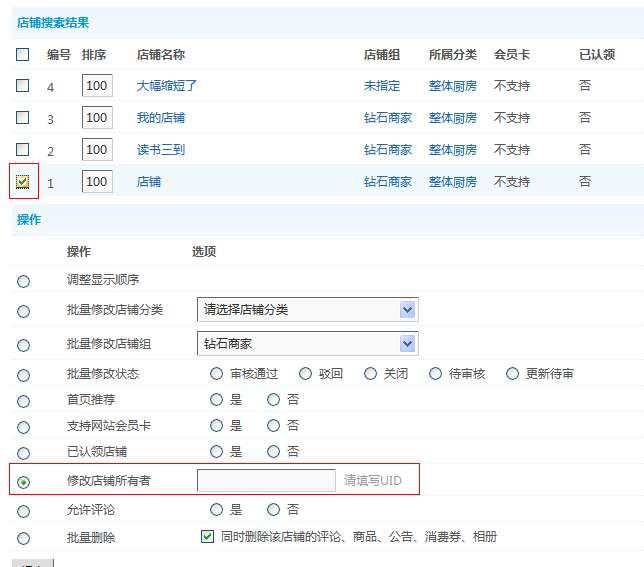Set 已认领店铺 to 是

click(216, 452)
